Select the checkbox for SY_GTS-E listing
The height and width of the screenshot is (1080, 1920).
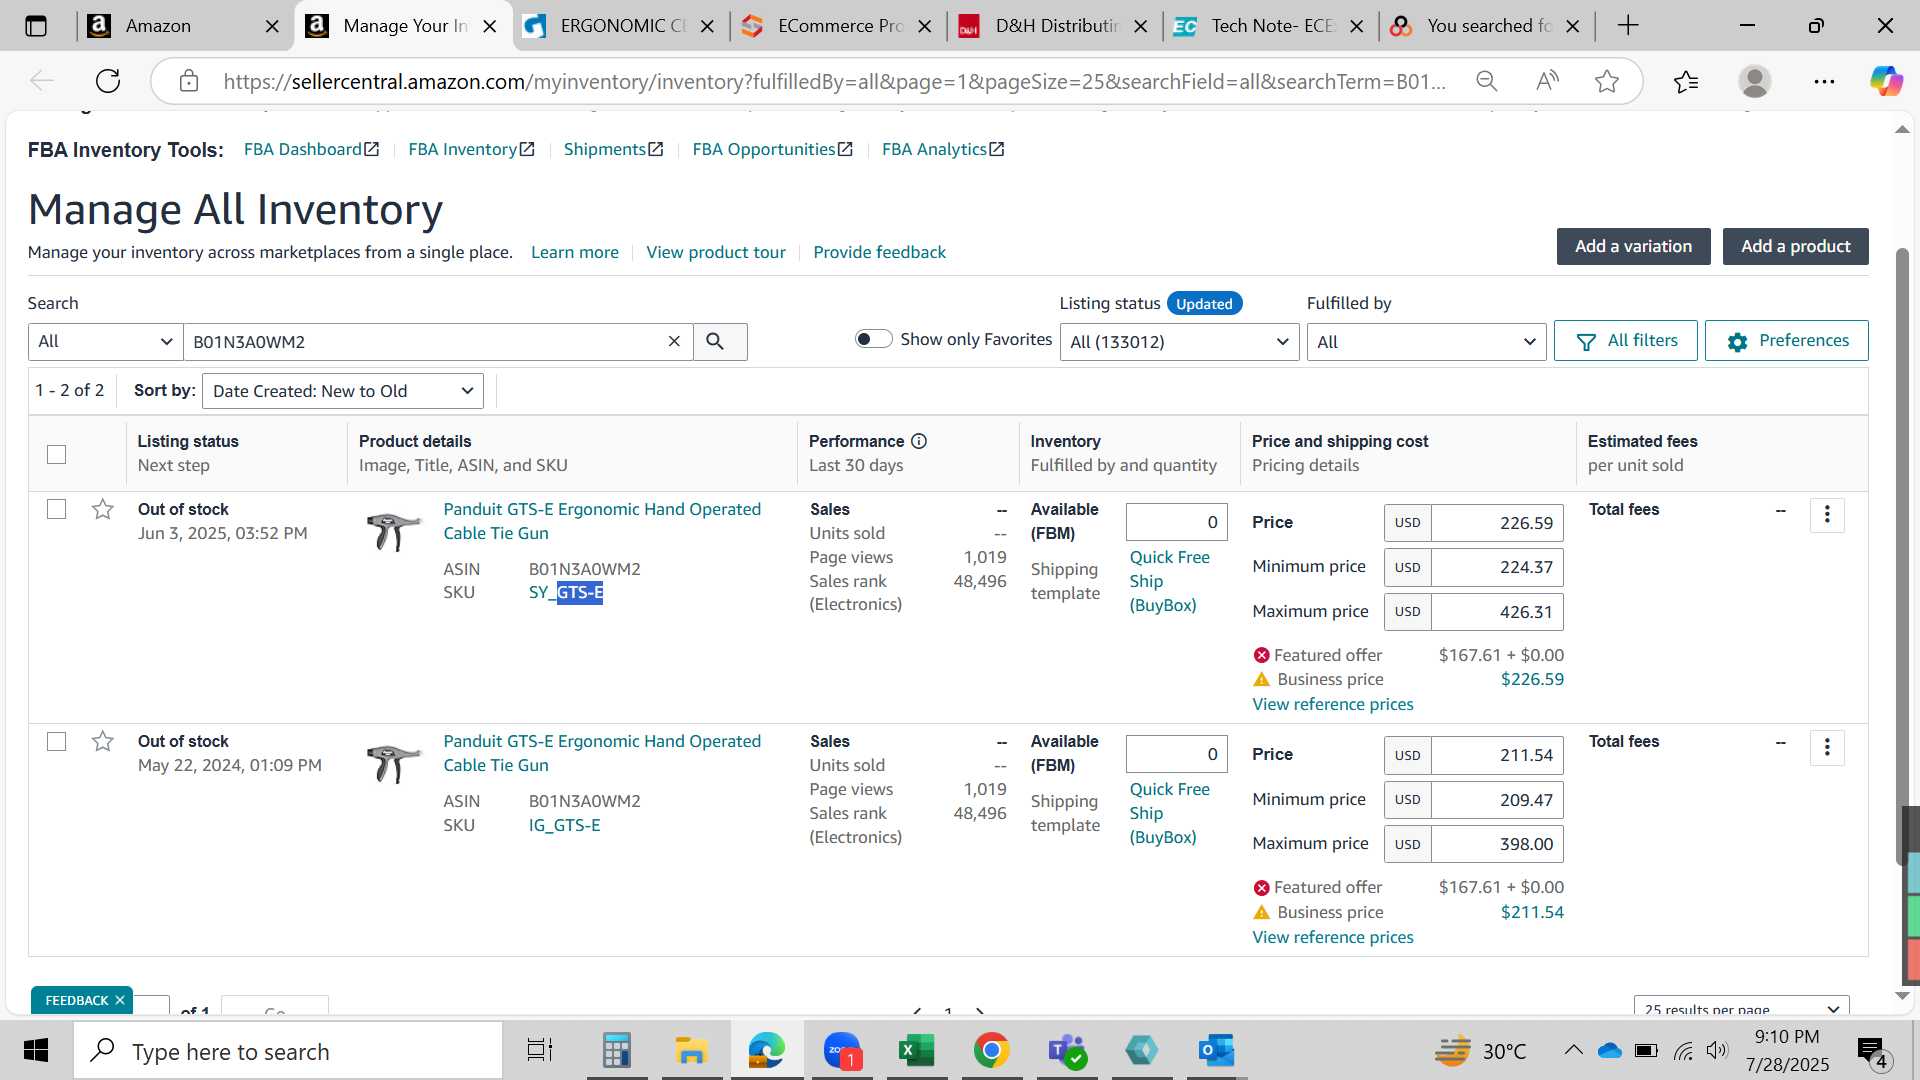tap(57, 509)
